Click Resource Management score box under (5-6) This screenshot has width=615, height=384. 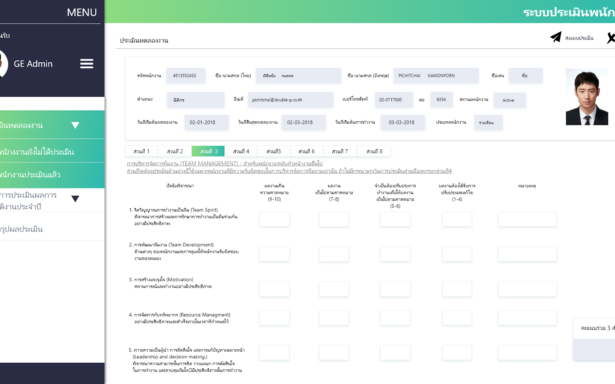point(395,318)
